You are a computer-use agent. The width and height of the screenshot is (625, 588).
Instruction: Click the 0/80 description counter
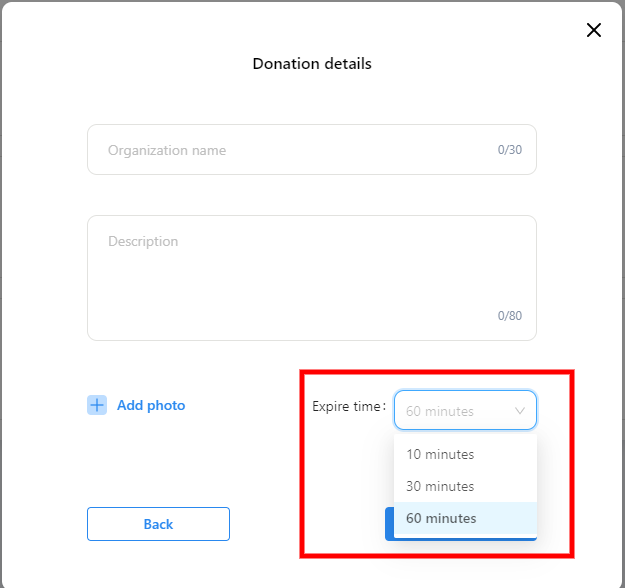[x=509, y=316]
